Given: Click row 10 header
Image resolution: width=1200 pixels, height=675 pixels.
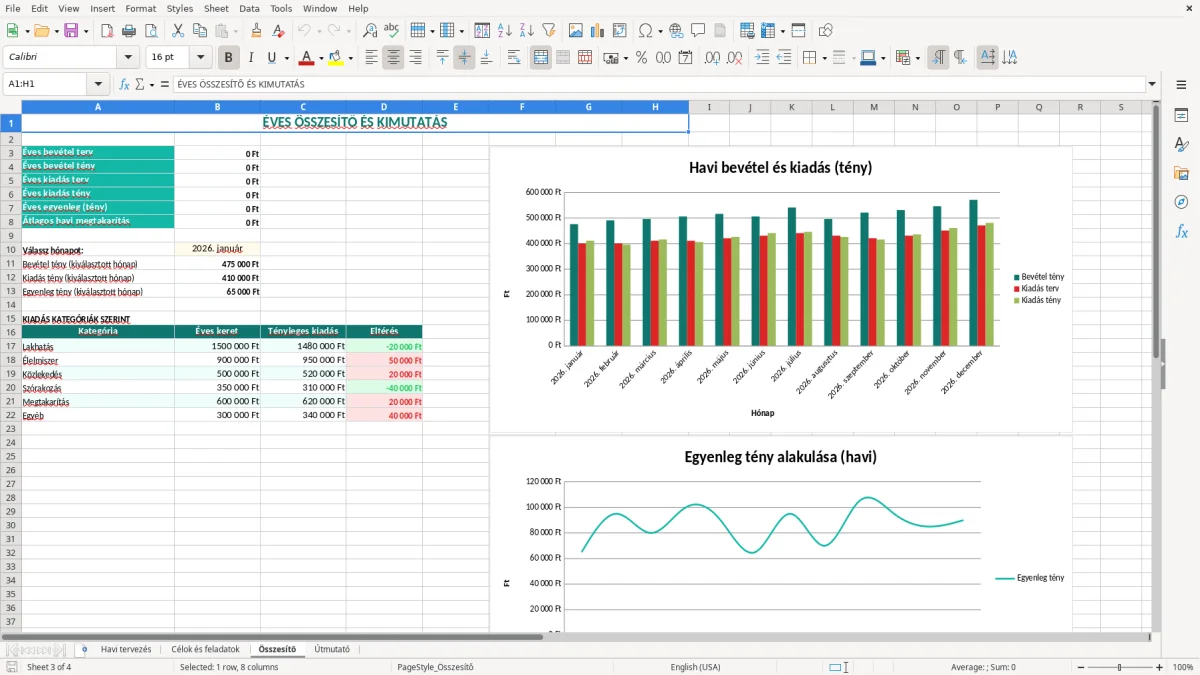Looking at the screenshot, I should point(11,250).
